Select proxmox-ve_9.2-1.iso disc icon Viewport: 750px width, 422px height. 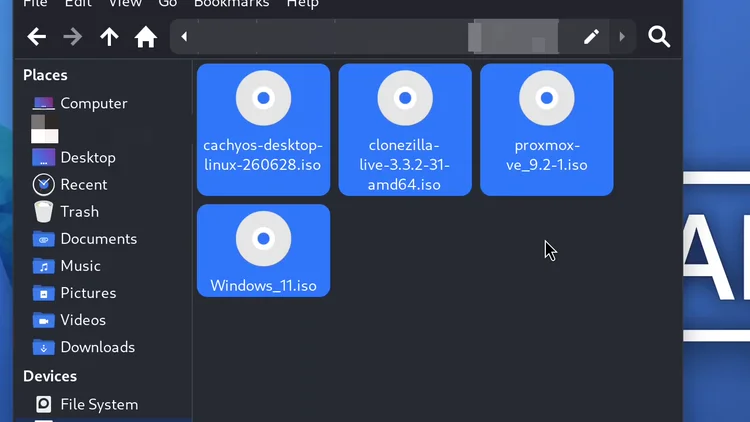click(547, 98)
